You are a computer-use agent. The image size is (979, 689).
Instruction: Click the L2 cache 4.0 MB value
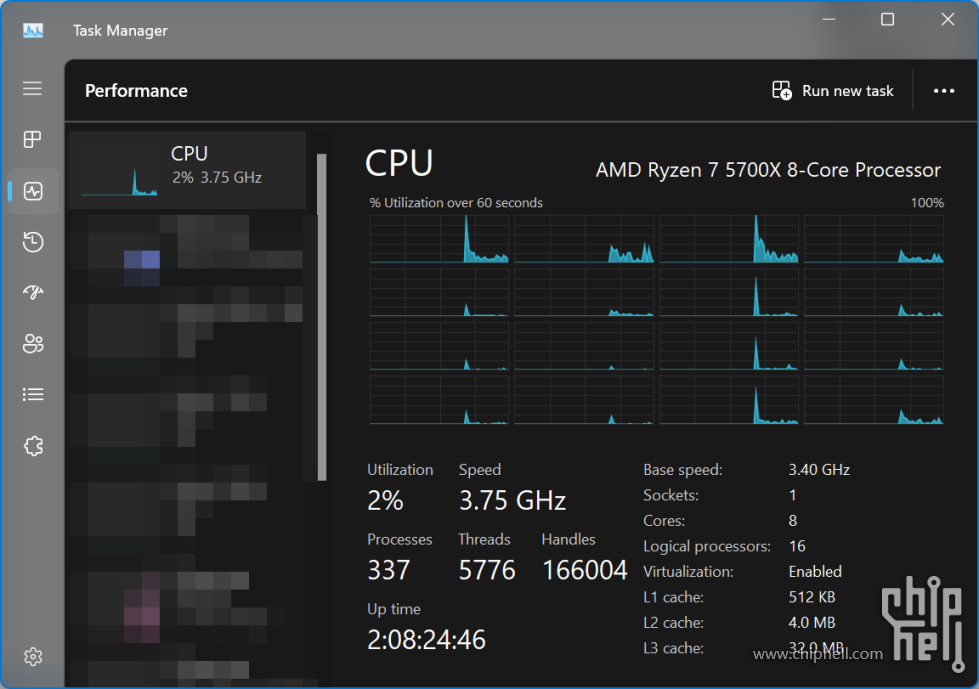(812, 623)
